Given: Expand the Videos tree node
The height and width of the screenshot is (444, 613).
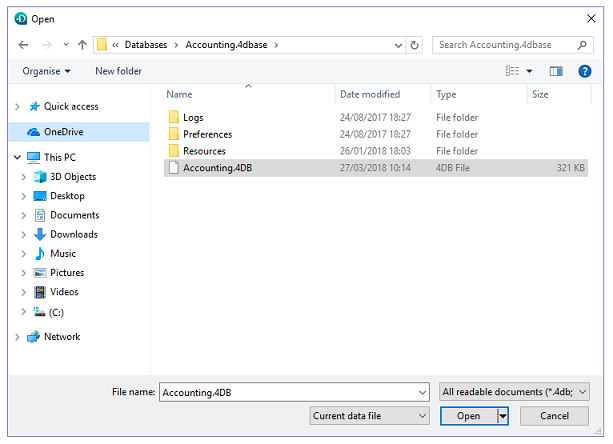Looking at the screenshot, I should [23, 292].
